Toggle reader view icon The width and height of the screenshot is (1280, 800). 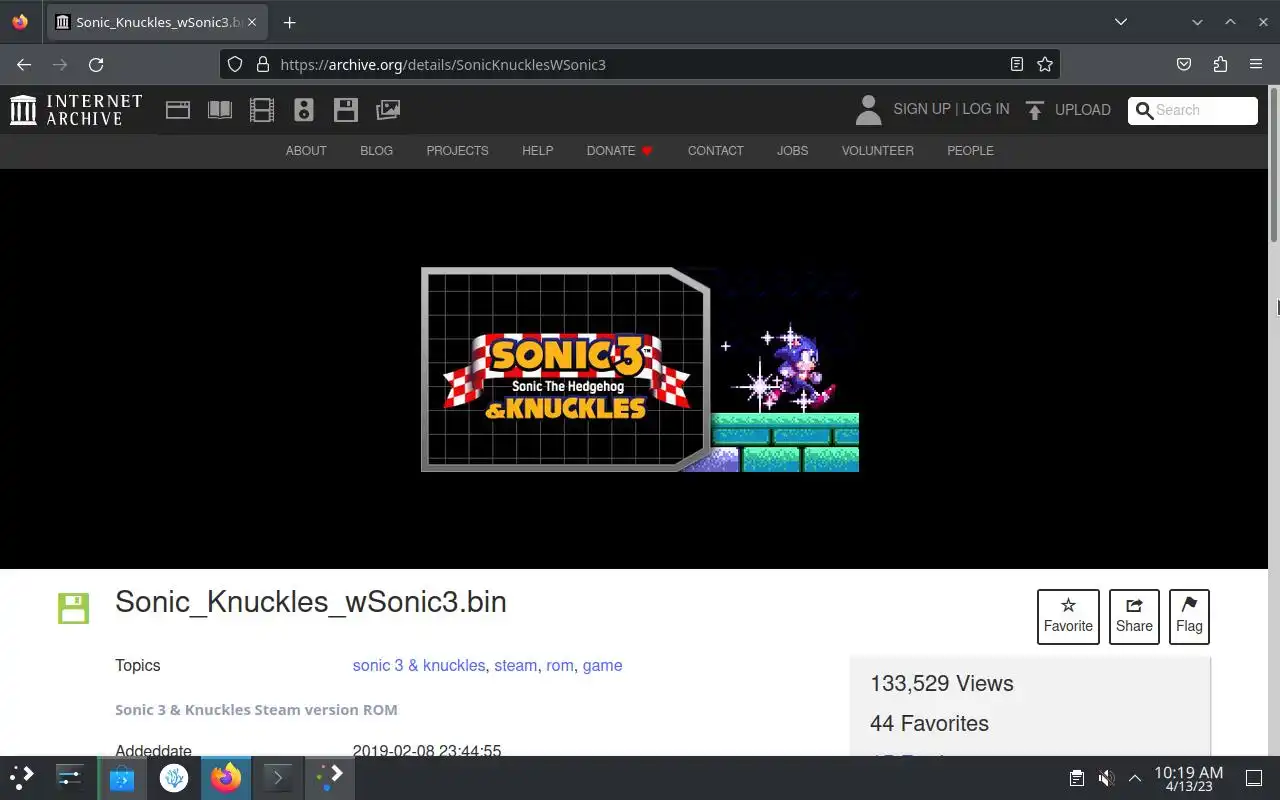coord(1017,64)
